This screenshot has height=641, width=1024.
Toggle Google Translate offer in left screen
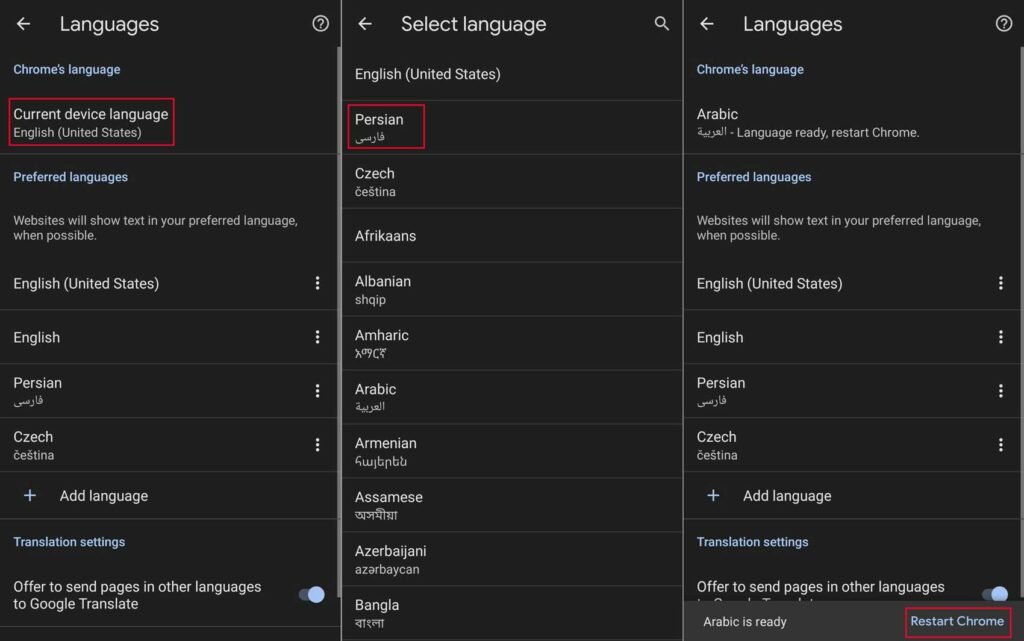(x=312, y=595)
